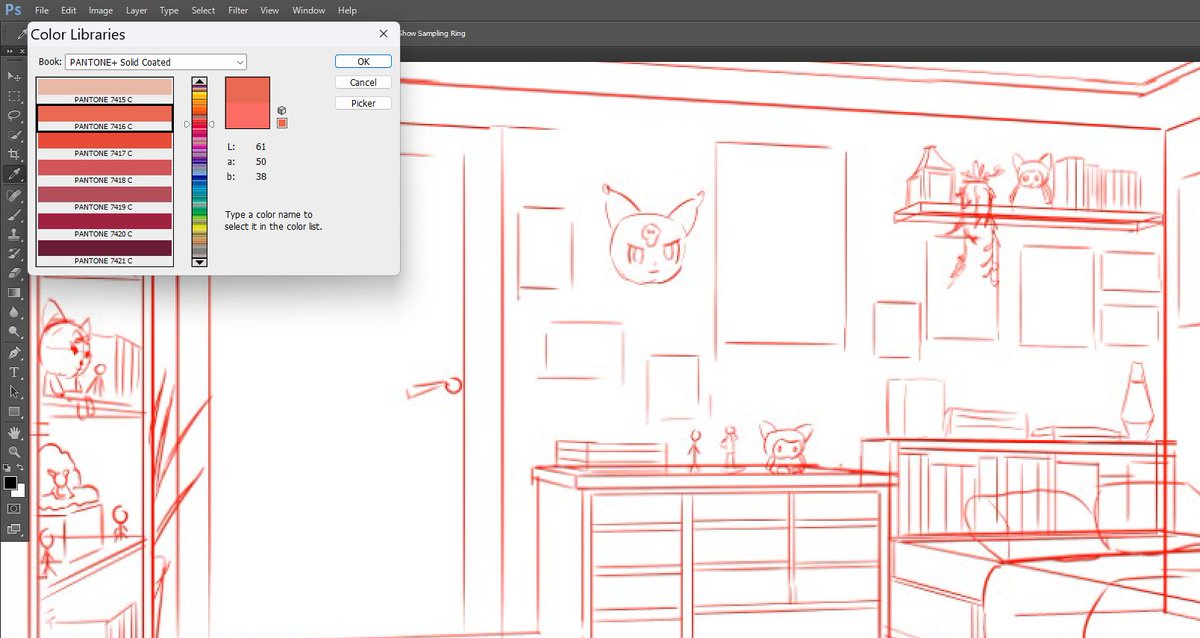Select the Rectangle shape tool
Image resolution: width=1200 pixels, height=638 pixels.
pos(14,412)
